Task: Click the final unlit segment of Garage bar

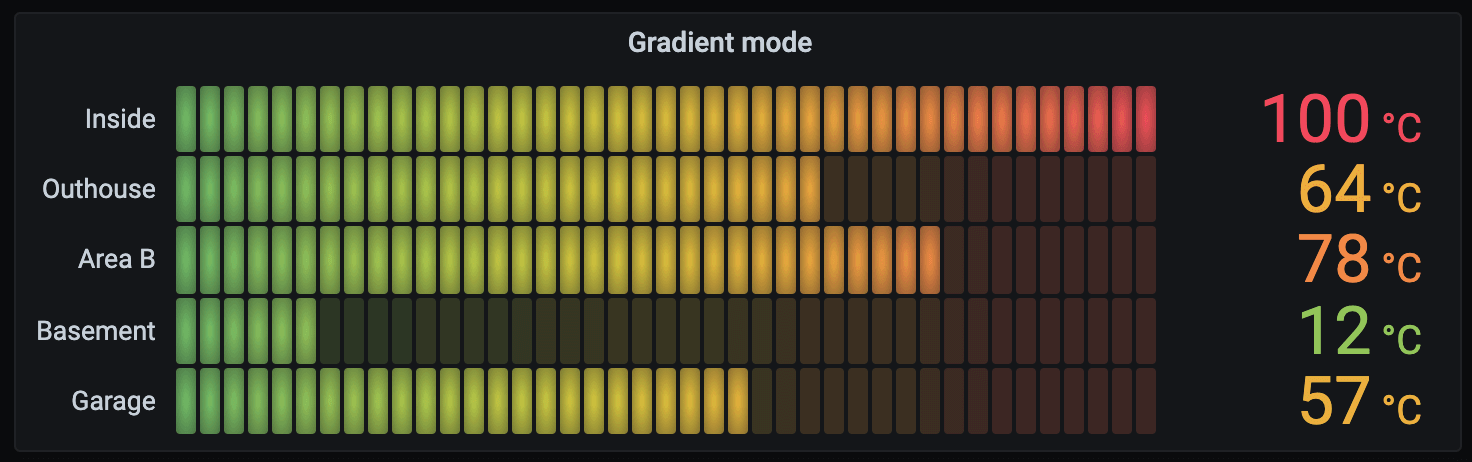Action: pyautogui.click(x=1146, y=401)
